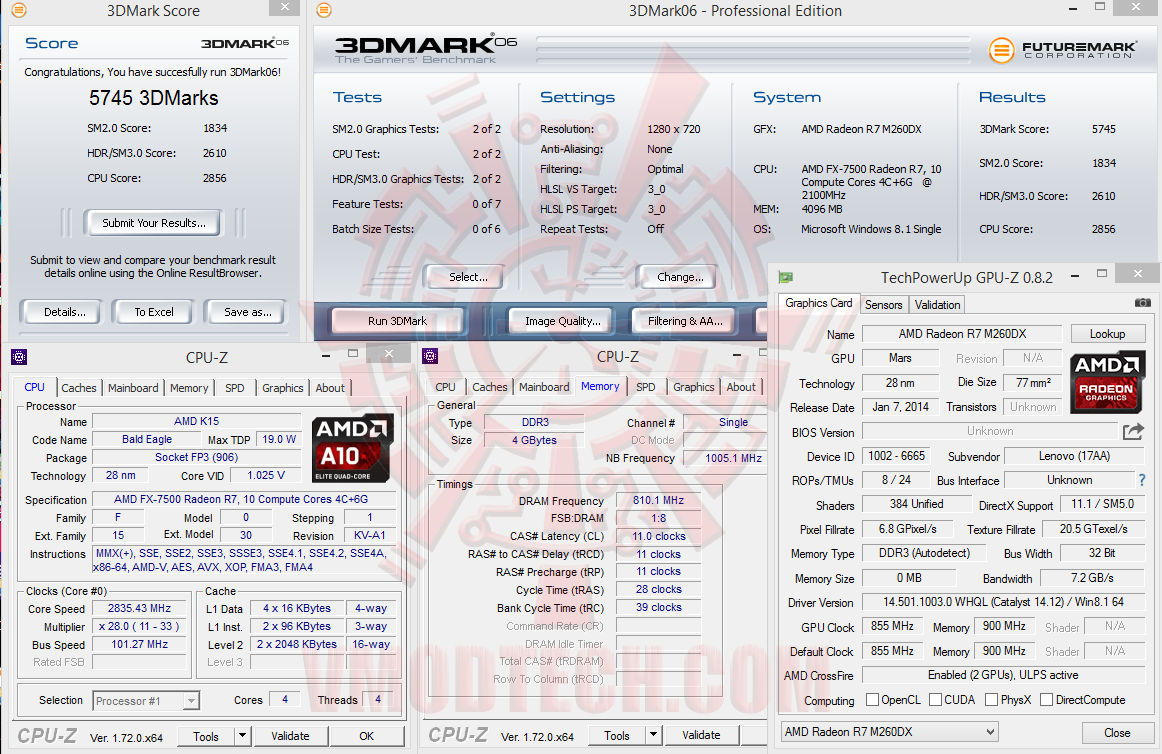Open Graphics tab in left CPU-Z
The width and height of the screenshot is (1162, 754).
tap(282, 388)
